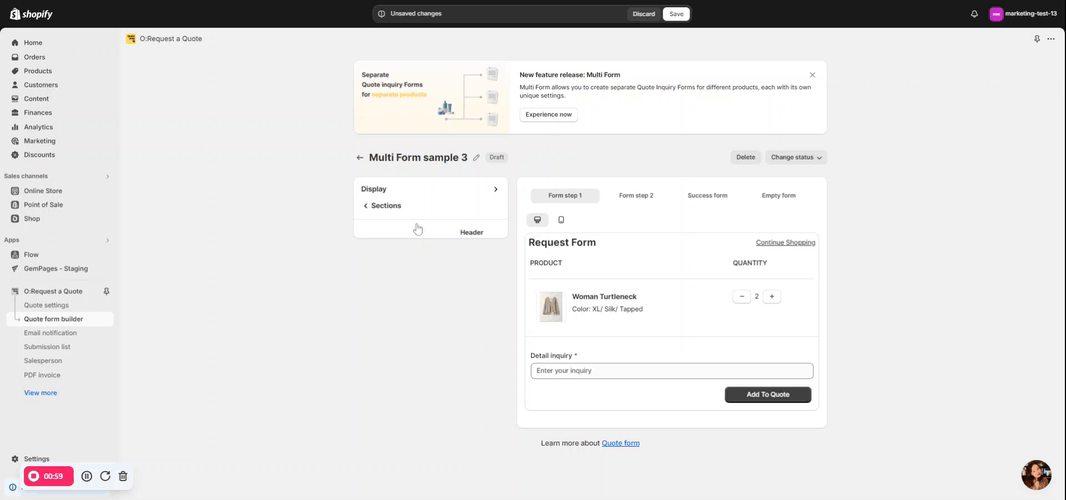
Task: Select the Form step 2 tab
Action: (635, 196)
